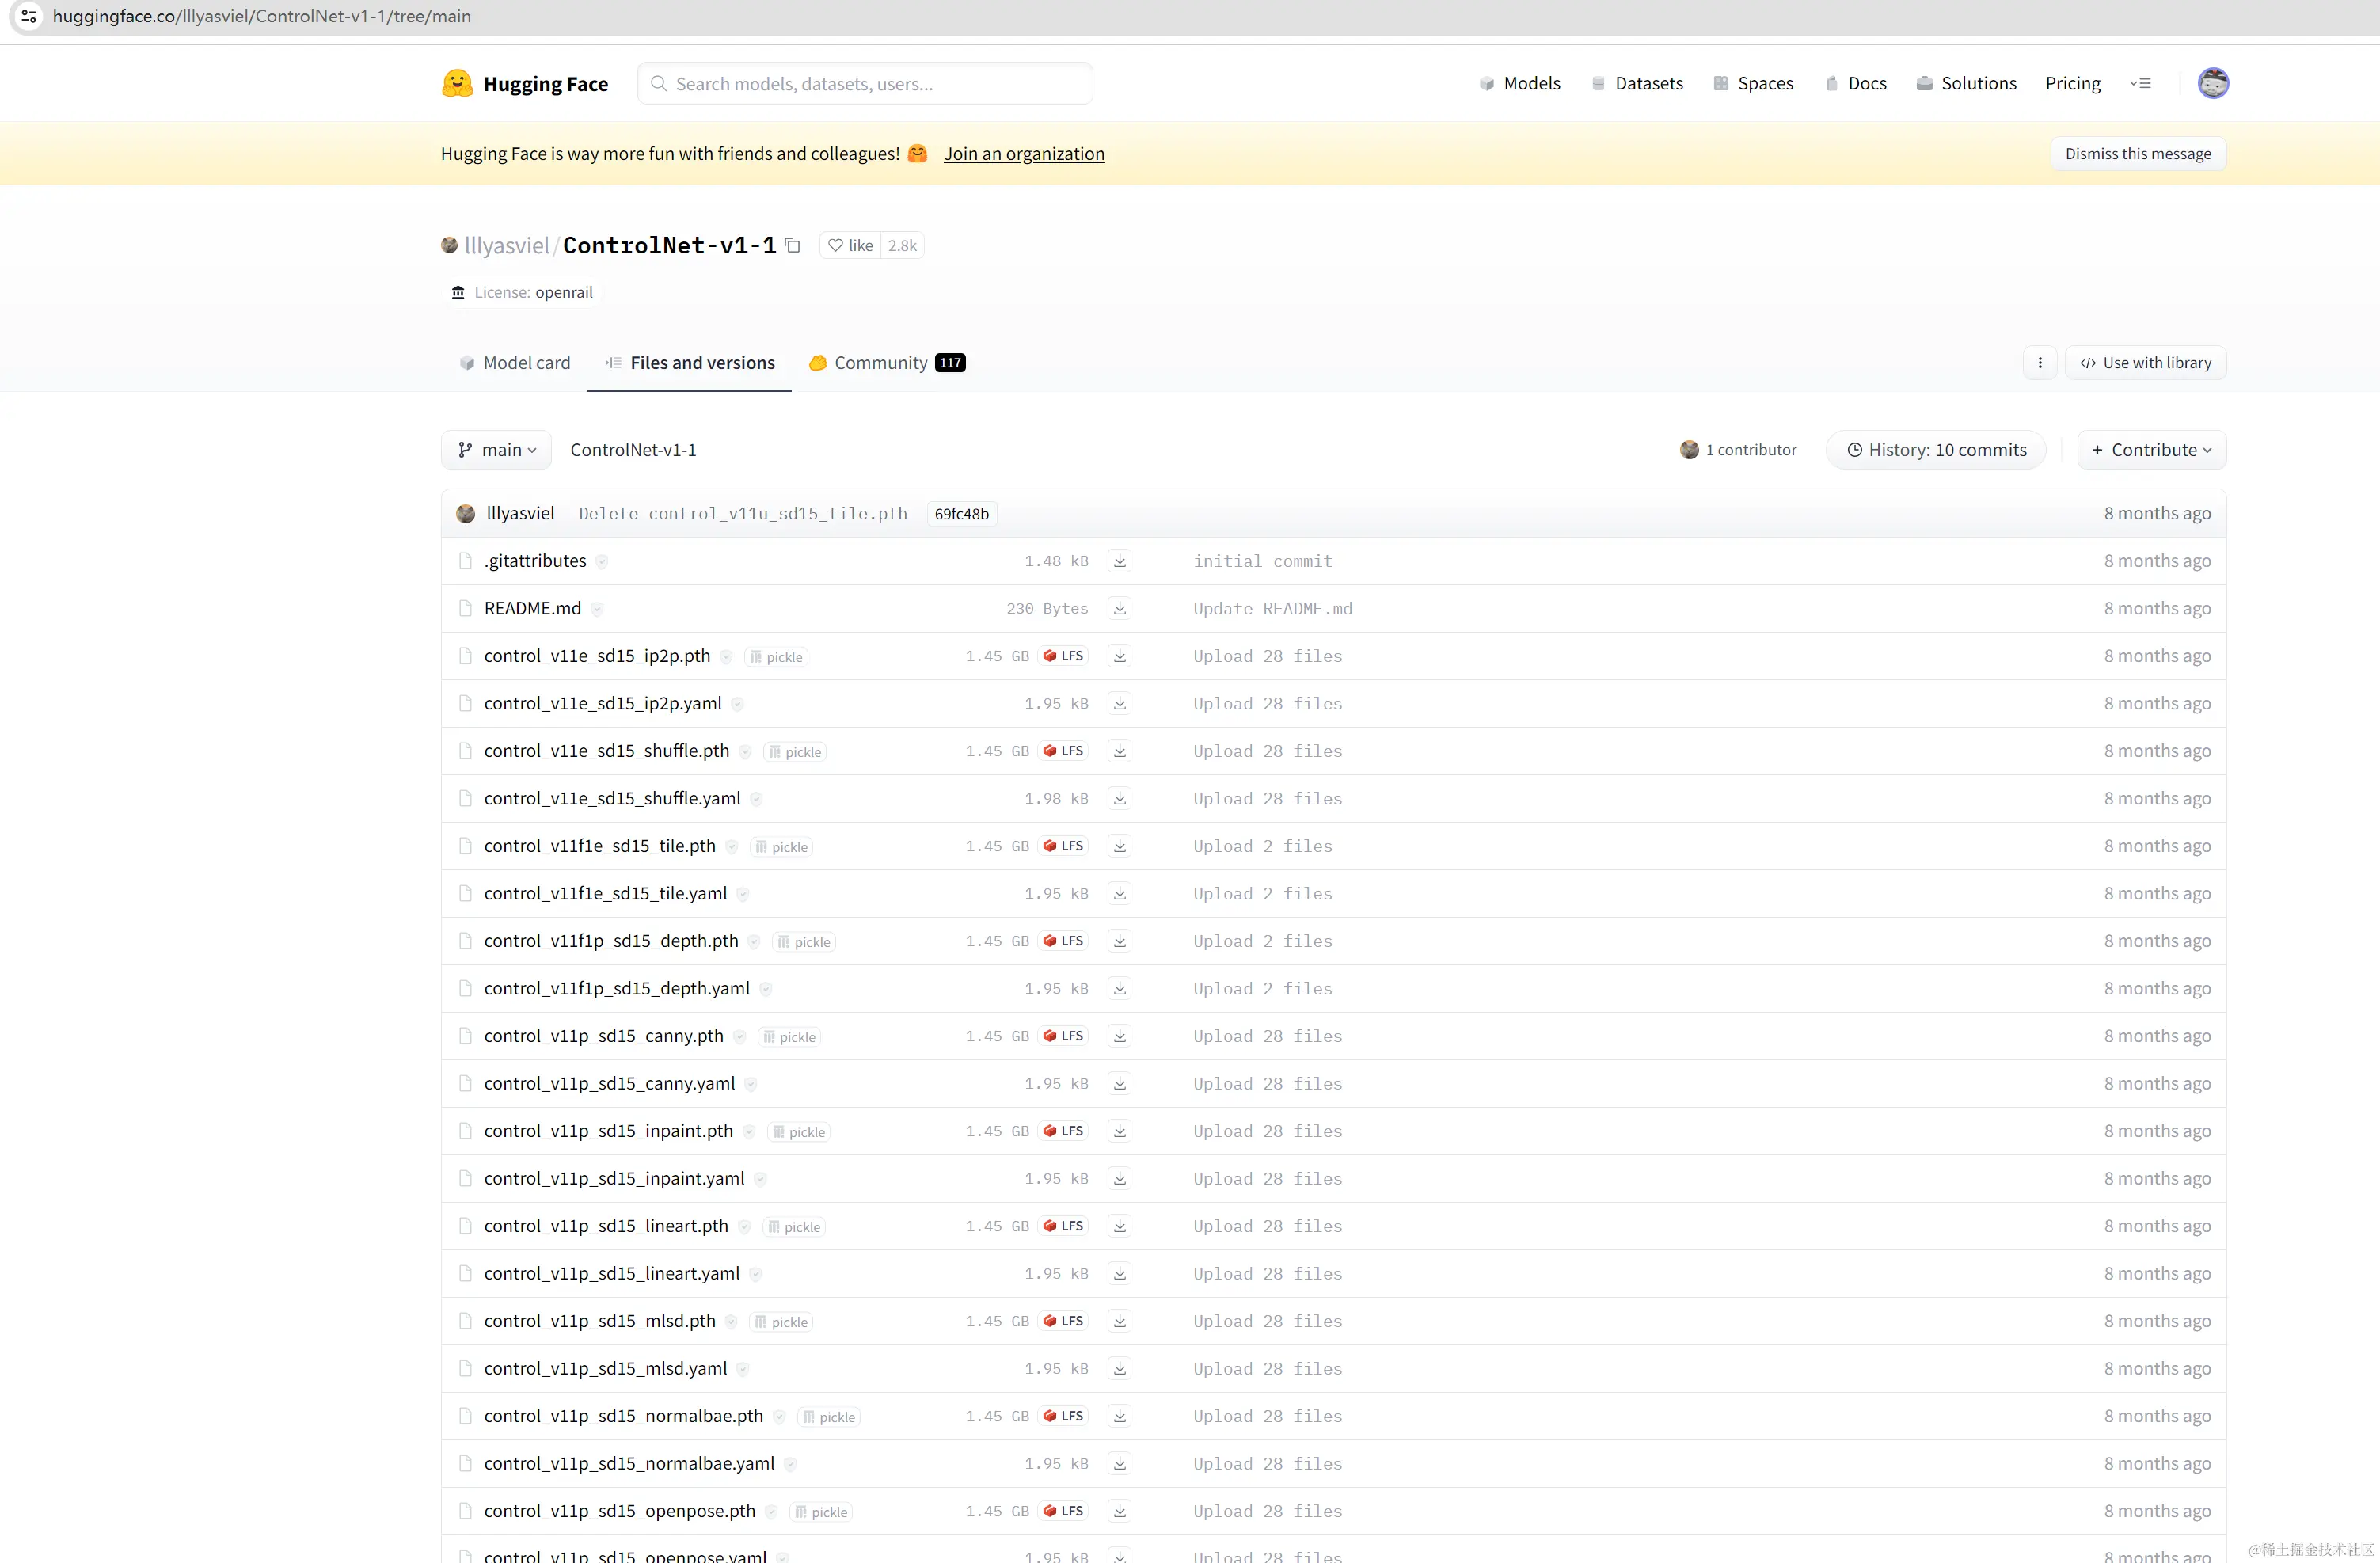The width and height of the screenshot is (2380, 1563).
Task: Expand the extra navigation menu next to Pricing
Action: click(x=2140, y=83)
